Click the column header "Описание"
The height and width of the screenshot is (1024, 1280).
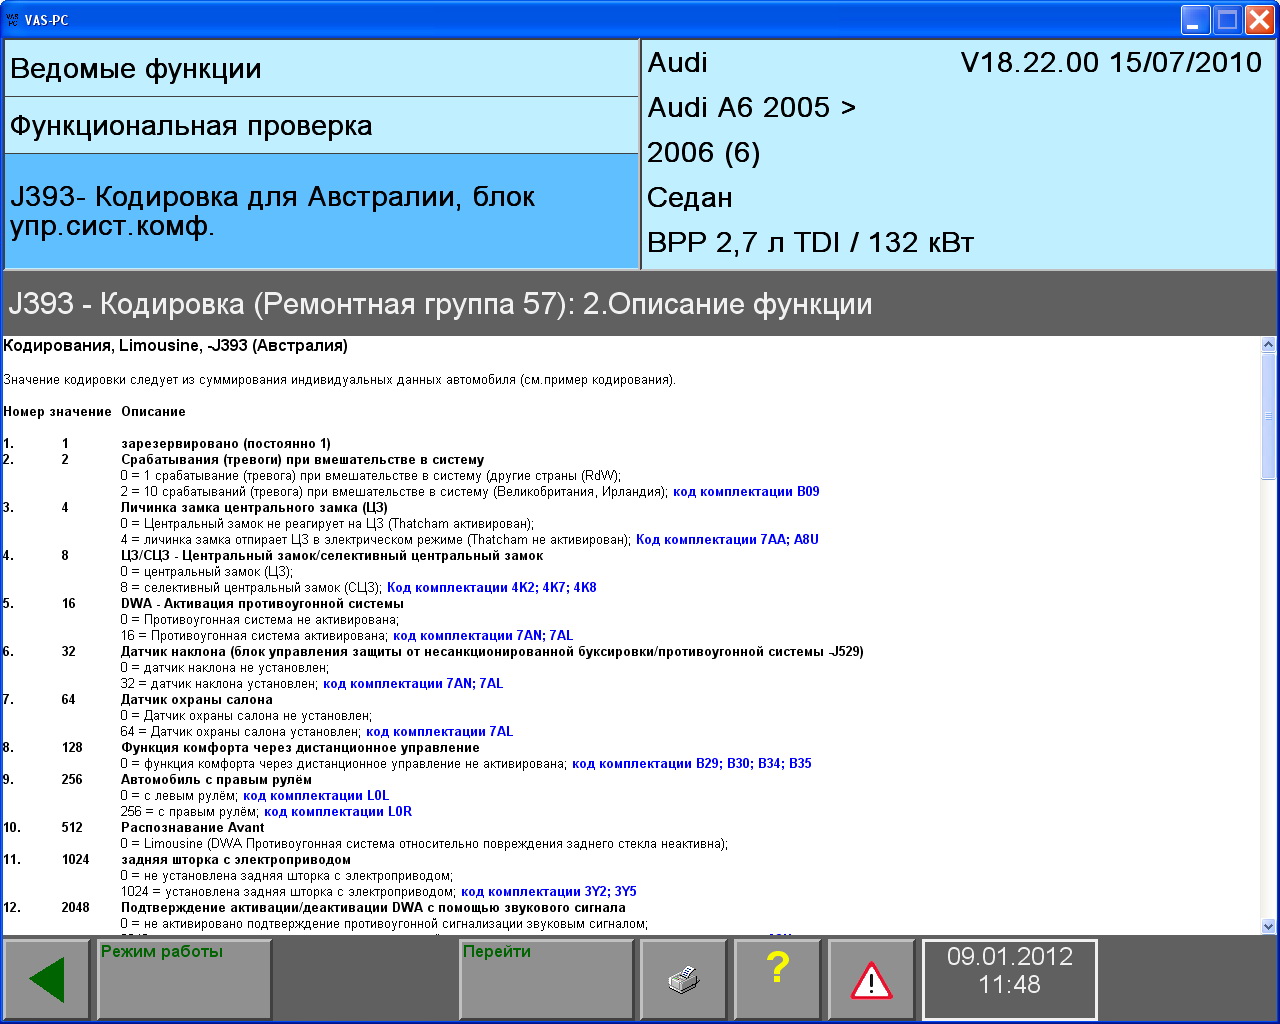tap(153, 412)
